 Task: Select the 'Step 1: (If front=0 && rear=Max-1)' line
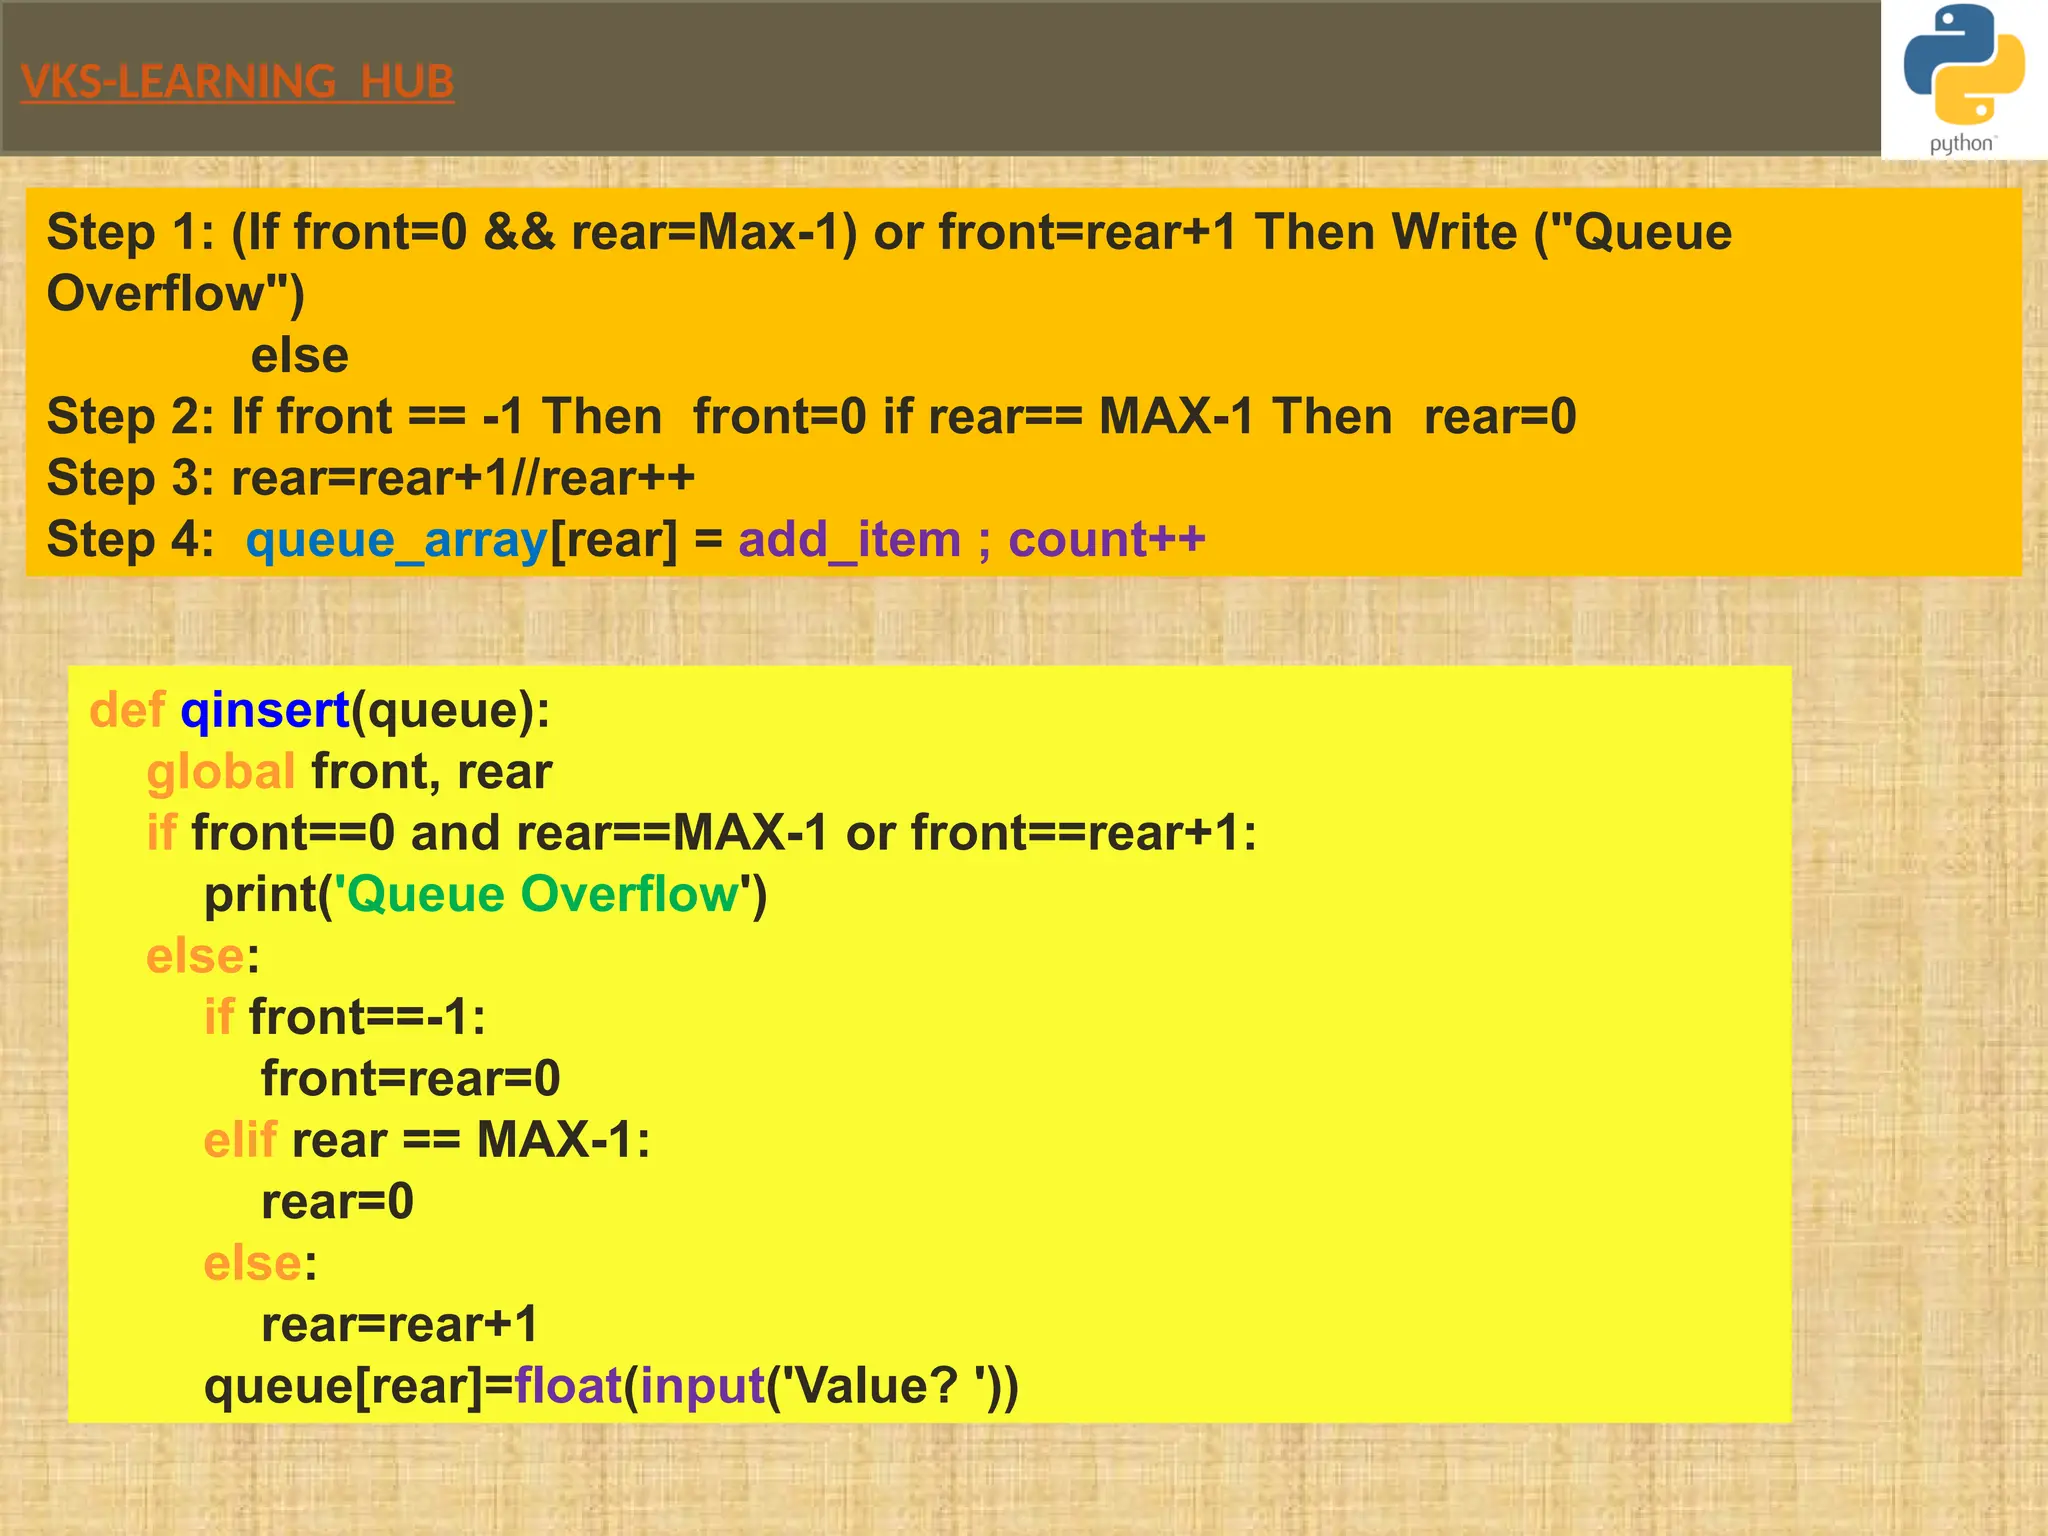(x=889, y=232)
